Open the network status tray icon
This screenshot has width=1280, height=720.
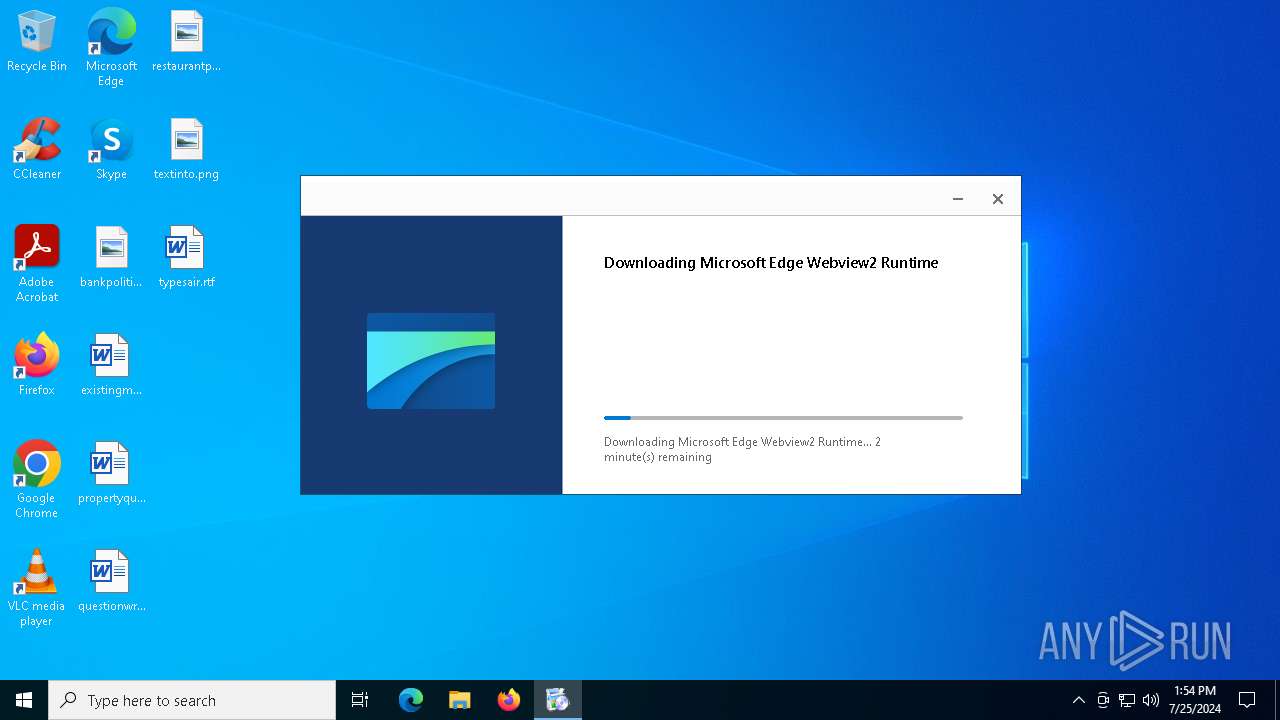coord(1127,700)
